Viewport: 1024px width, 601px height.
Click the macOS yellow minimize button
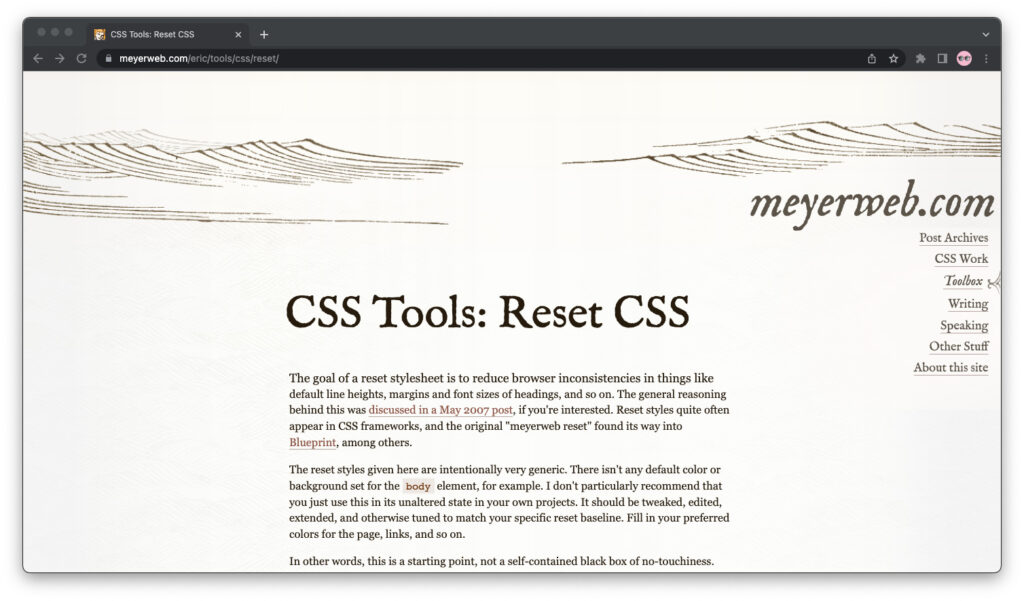click(x=55, y=32)
